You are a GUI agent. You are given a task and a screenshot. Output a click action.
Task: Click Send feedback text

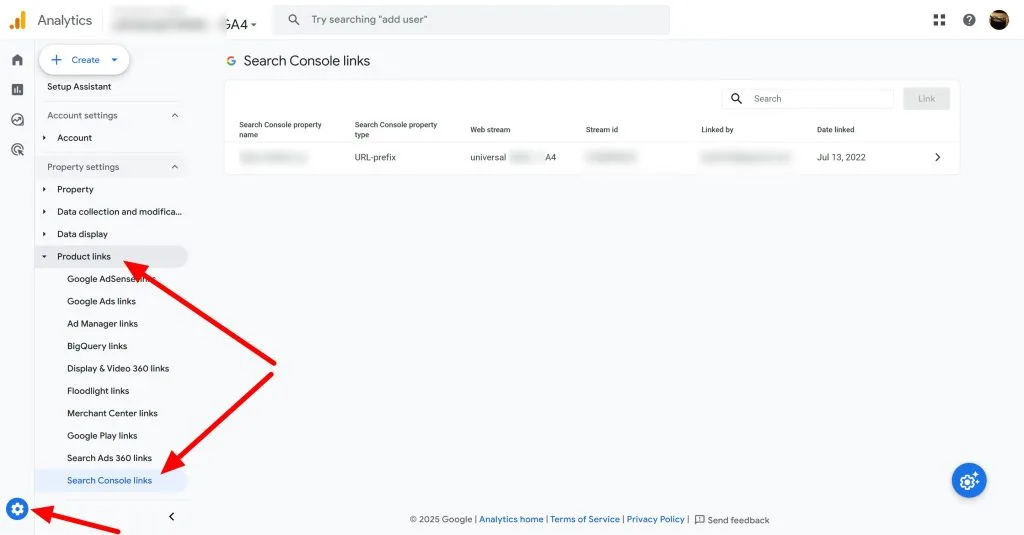(738, 520)
